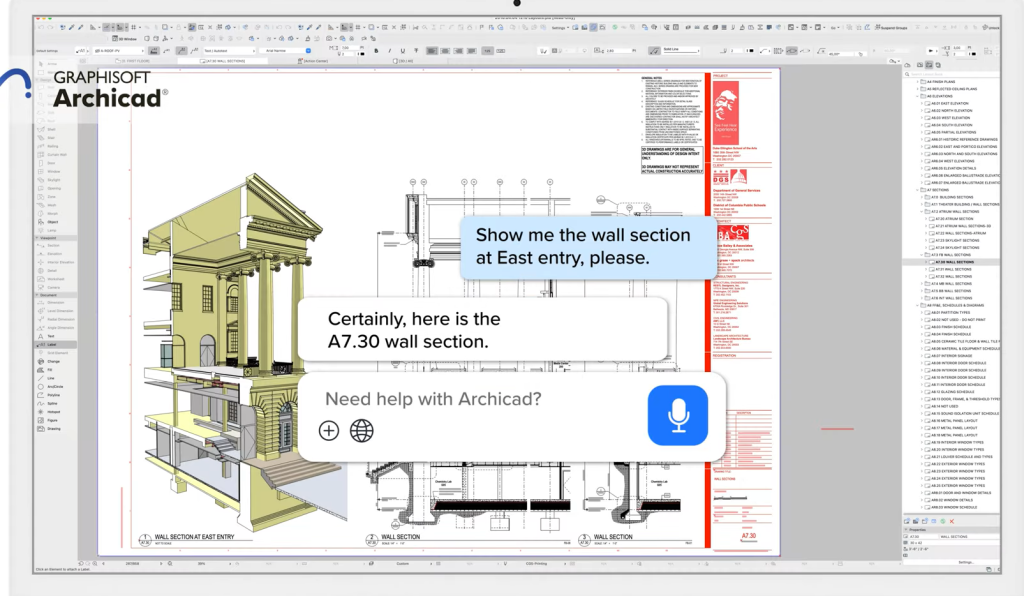Click the navigator search field
Image resolution: width=1024 pixels, height=596 pixels.
952,74
